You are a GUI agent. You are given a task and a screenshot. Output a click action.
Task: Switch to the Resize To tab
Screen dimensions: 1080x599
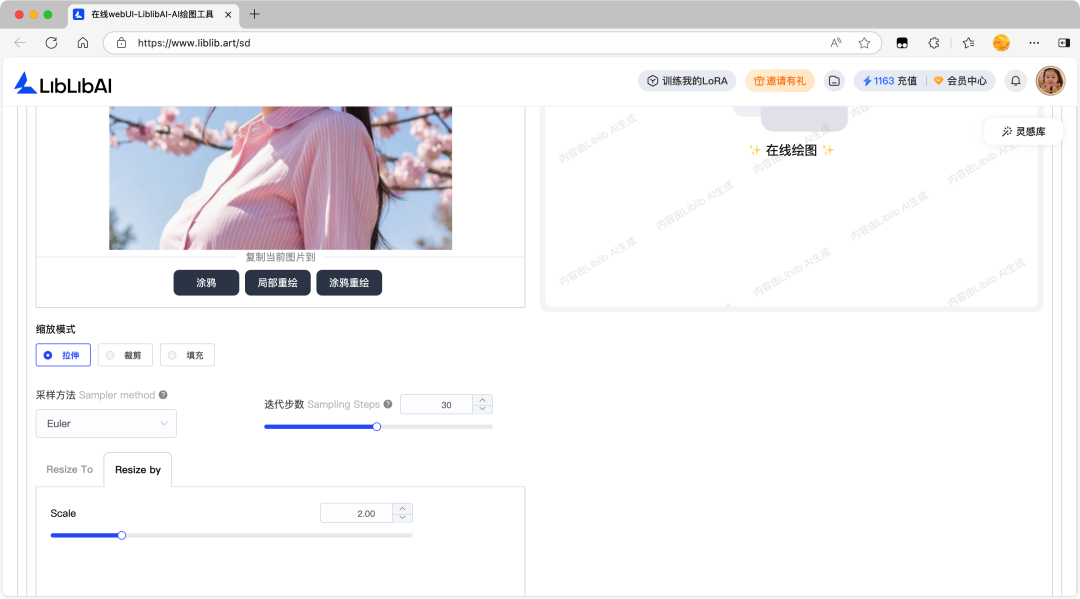click(x=70, y=470)
